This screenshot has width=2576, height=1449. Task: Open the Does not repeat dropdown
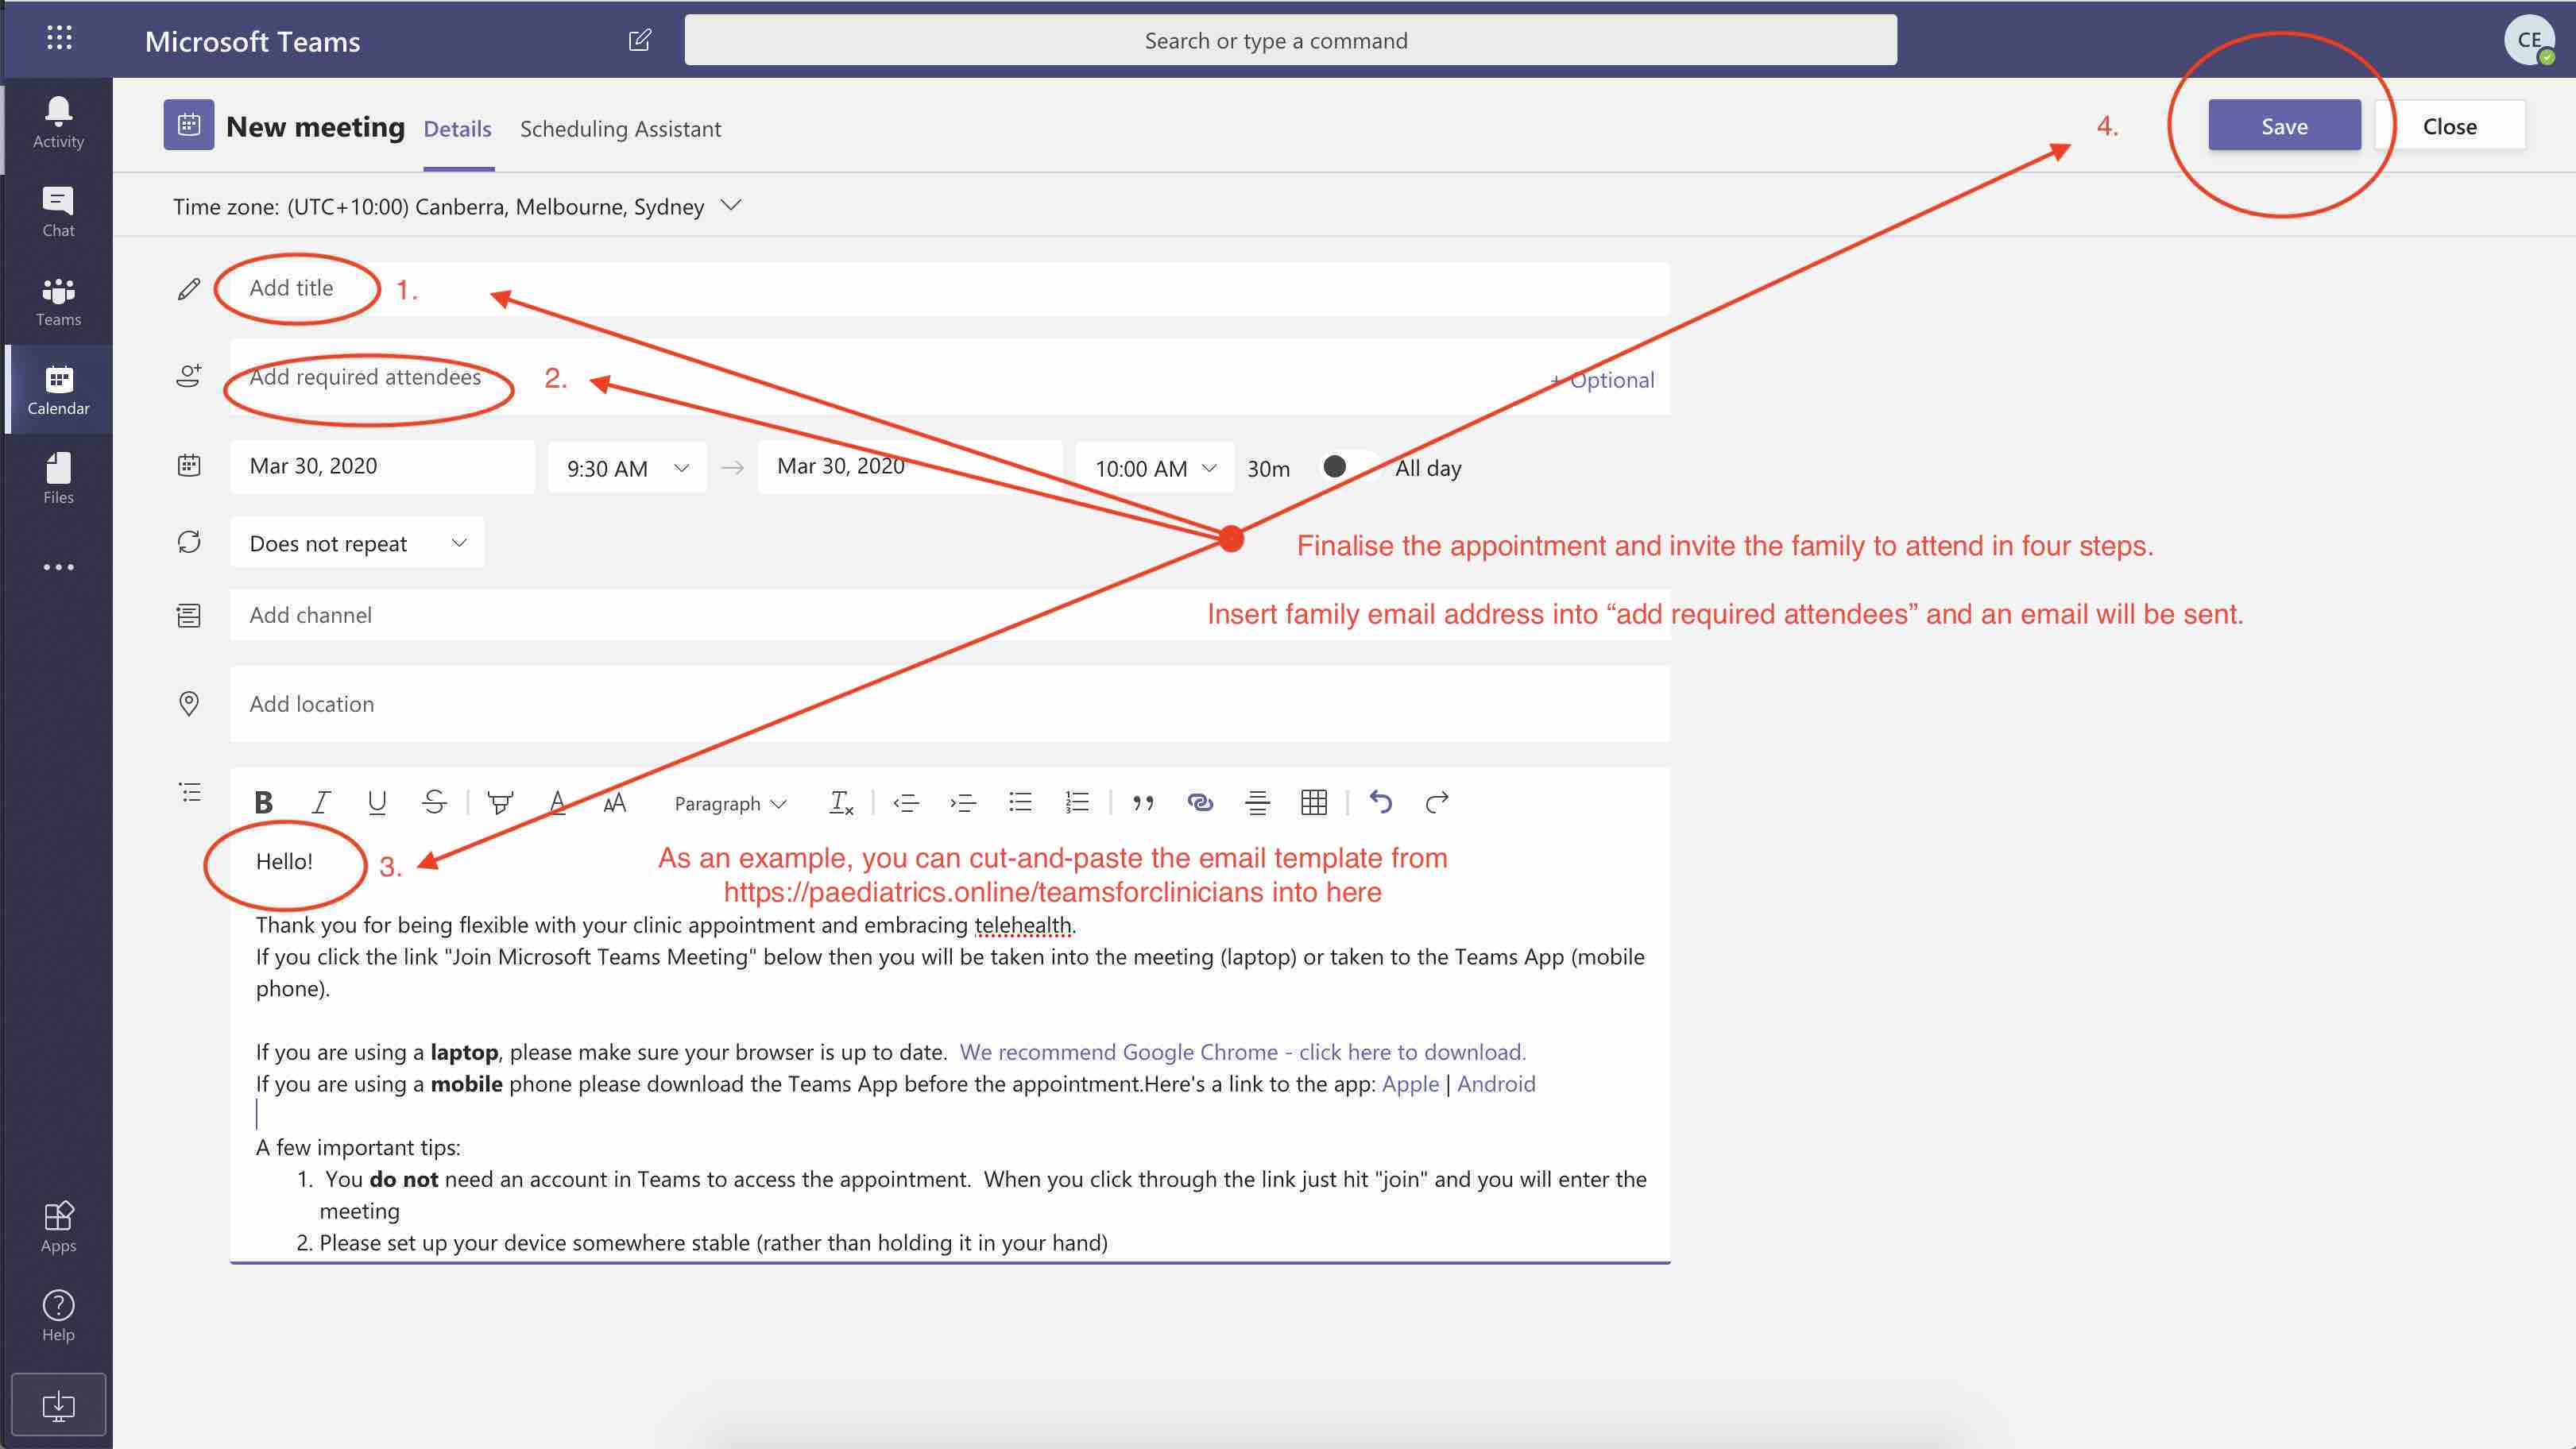357,543
